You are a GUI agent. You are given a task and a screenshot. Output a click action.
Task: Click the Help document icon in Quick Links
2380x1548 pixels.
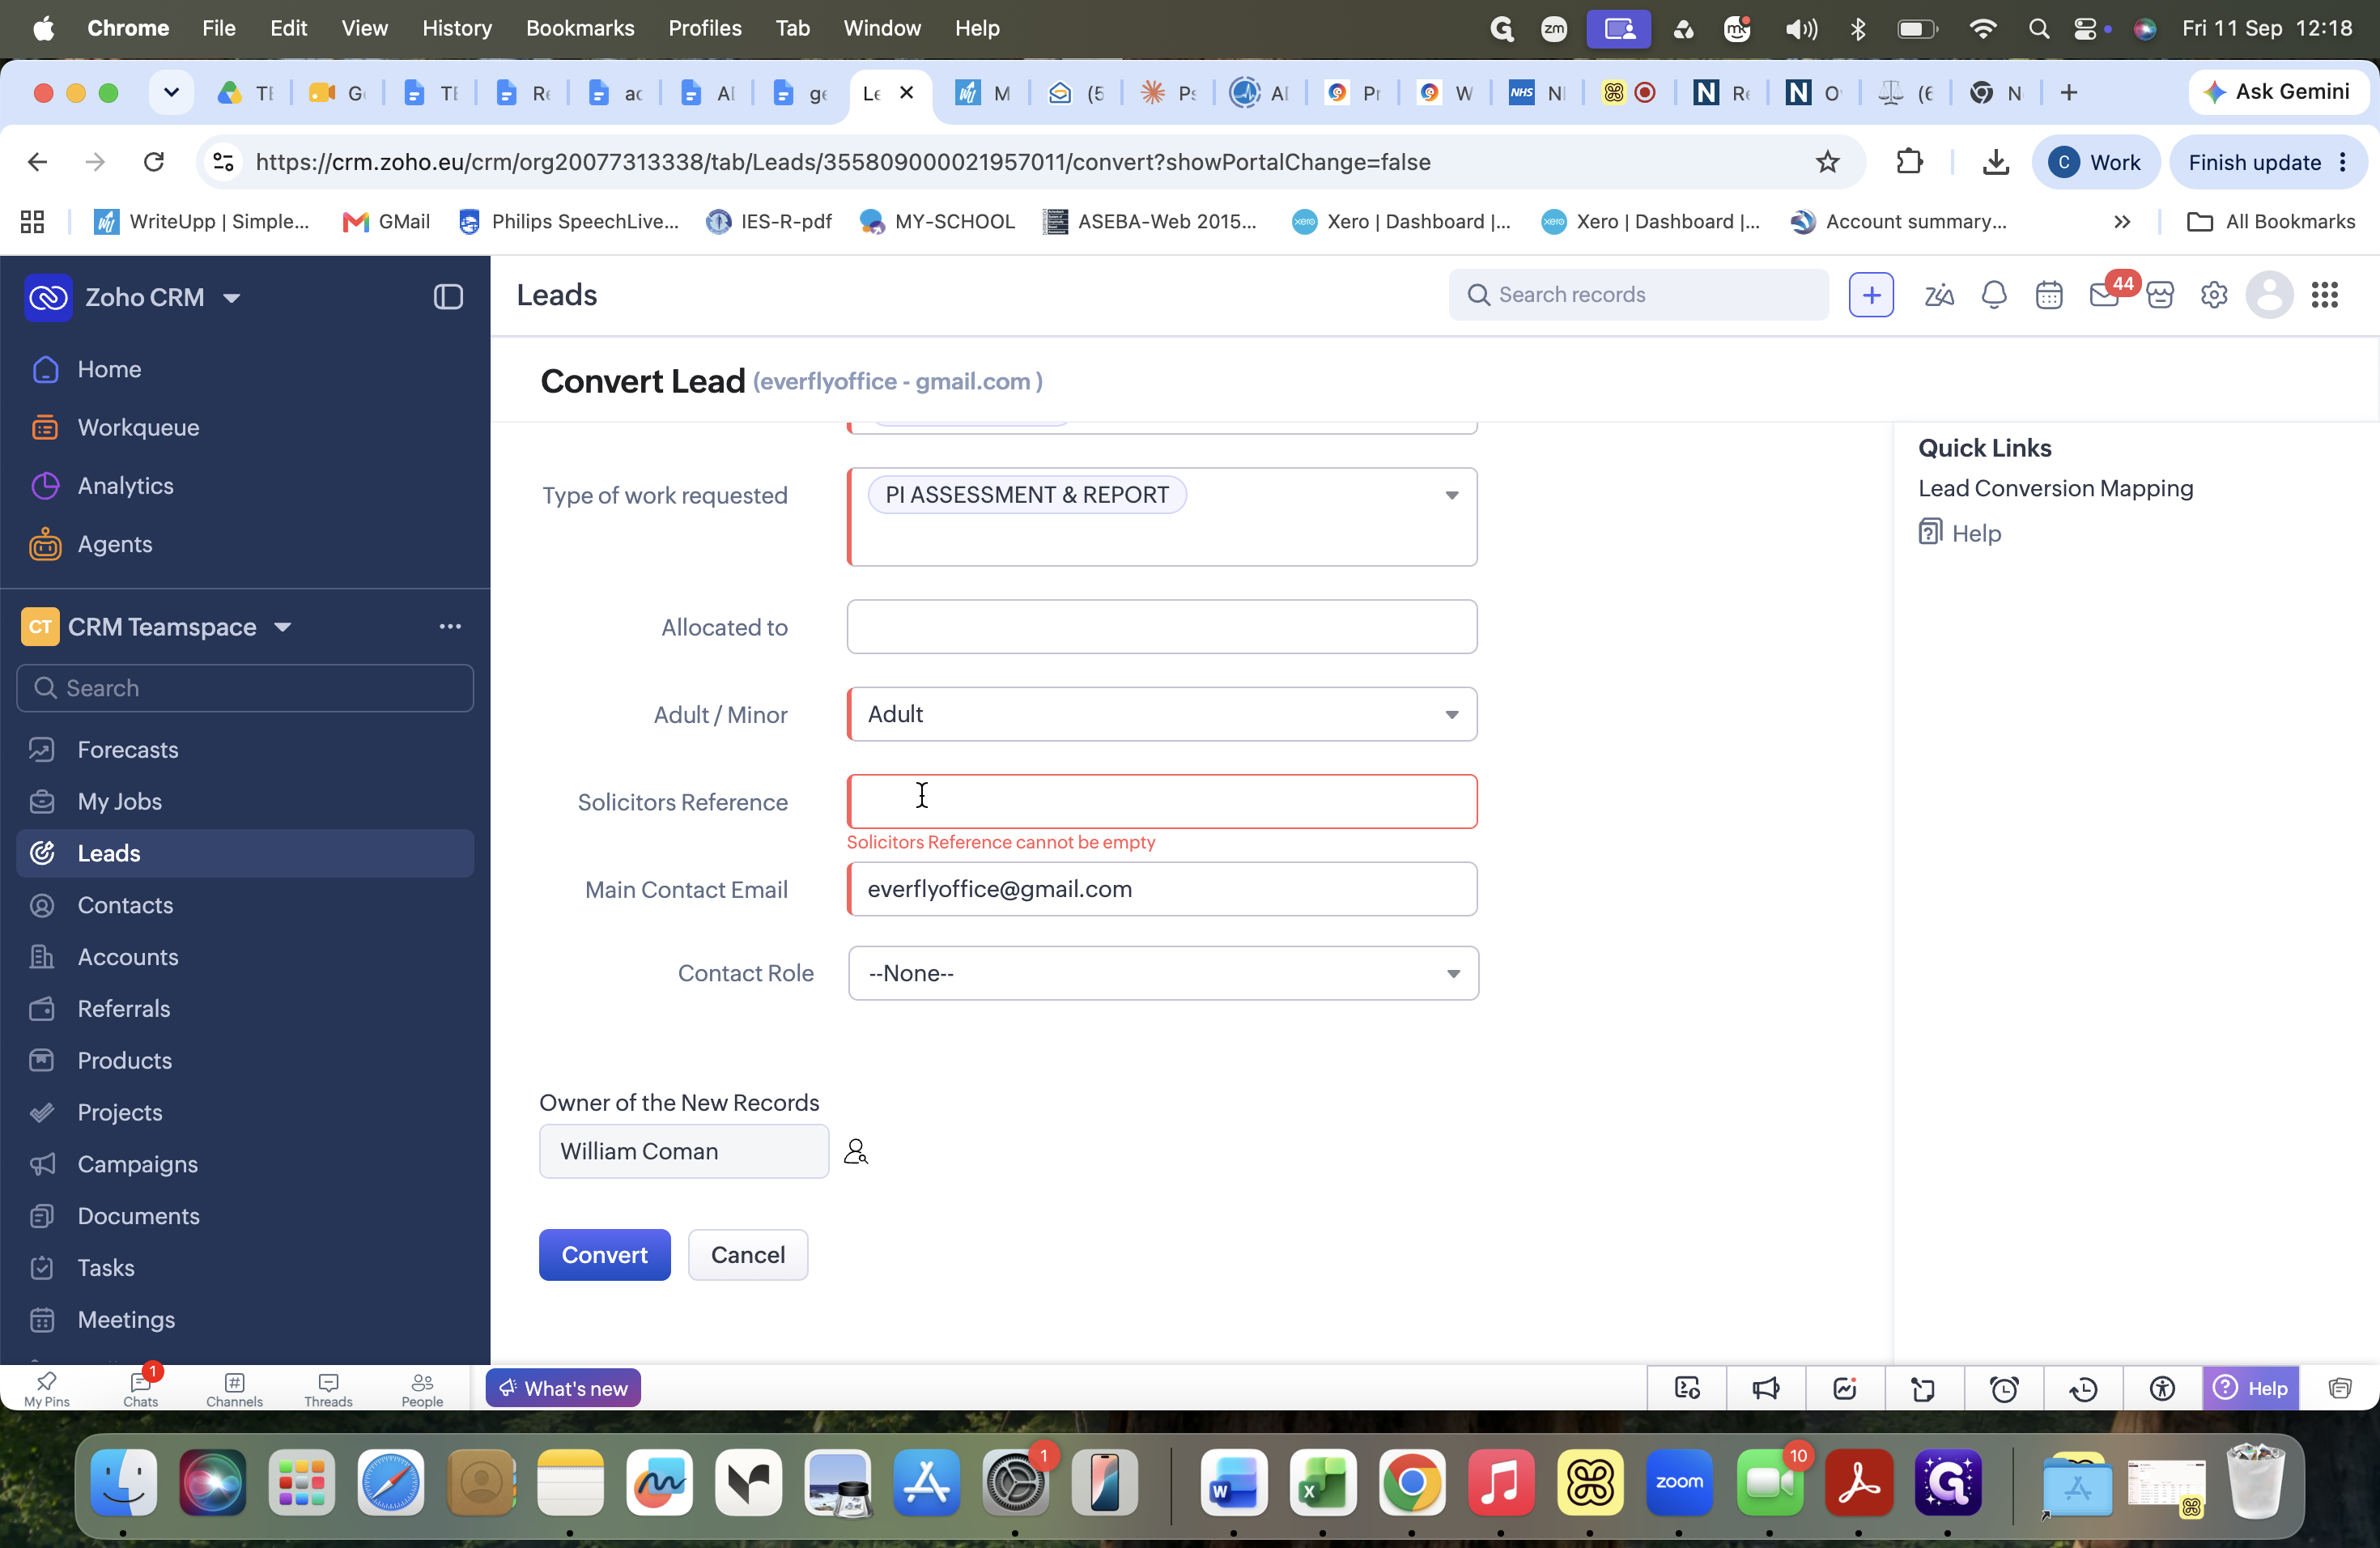pos(1930,532)
